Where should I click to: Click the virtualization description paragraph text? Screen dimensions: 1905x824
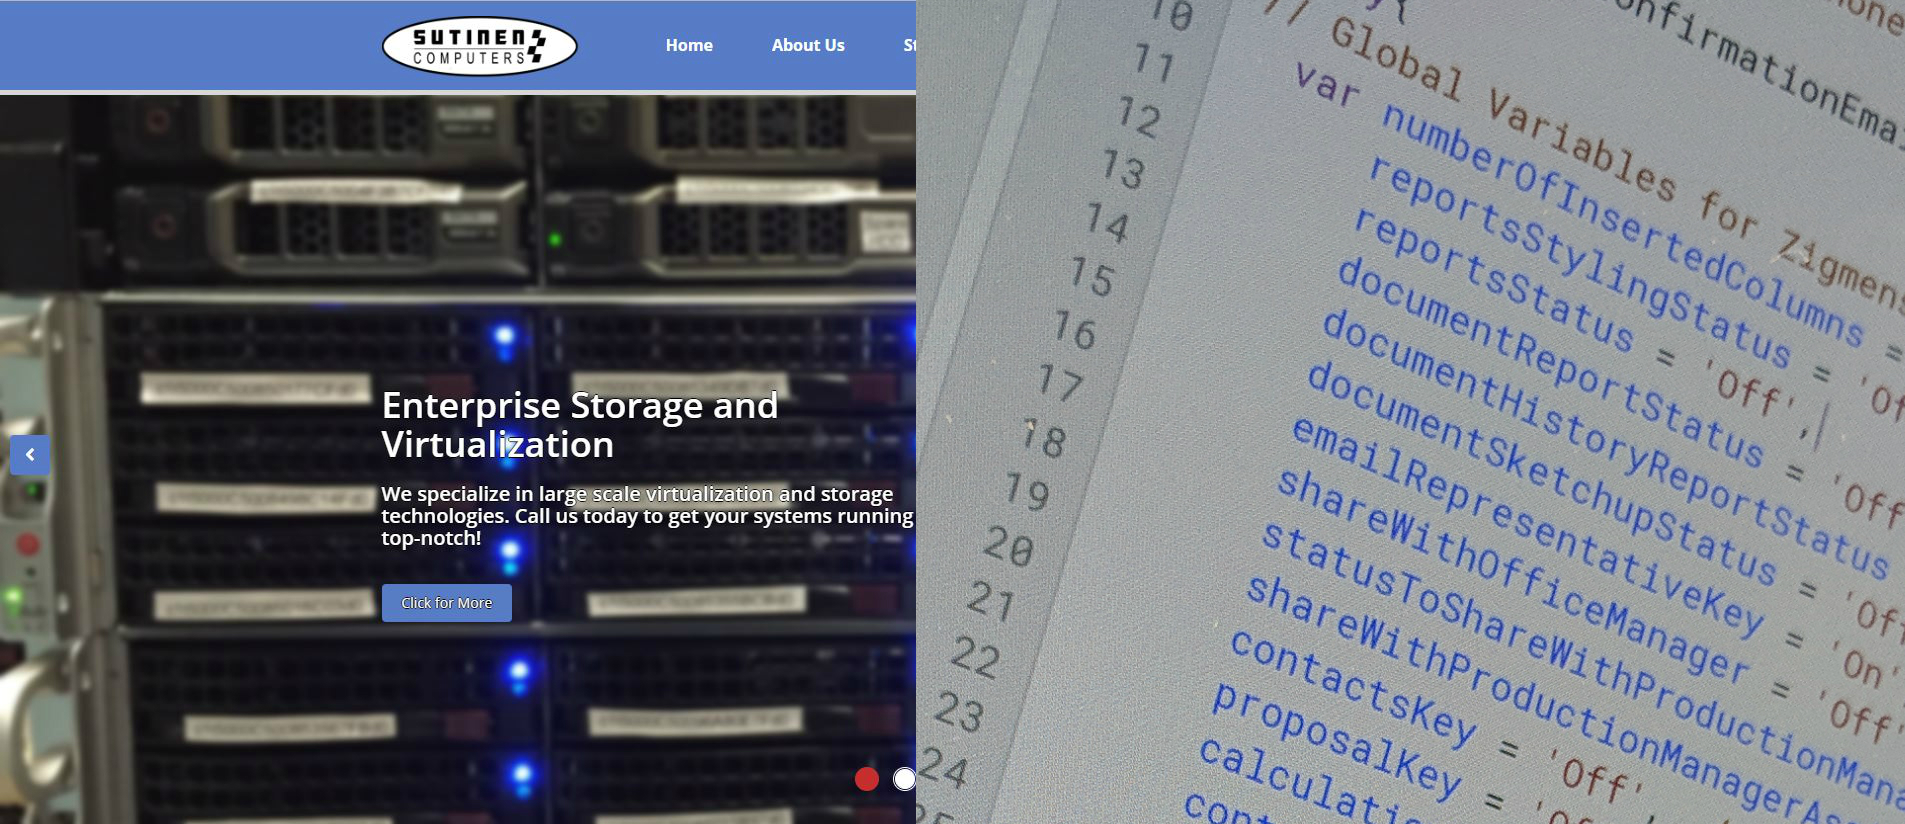click(x=646, y=516)
